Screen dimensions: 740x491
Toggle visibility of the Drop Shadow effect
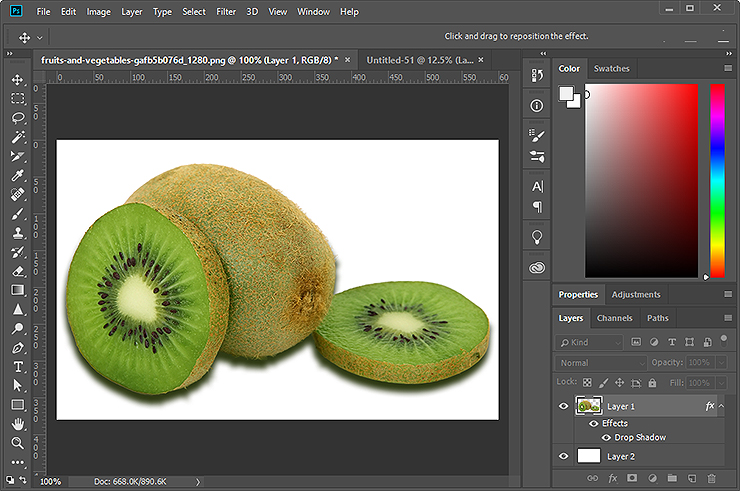606,437
